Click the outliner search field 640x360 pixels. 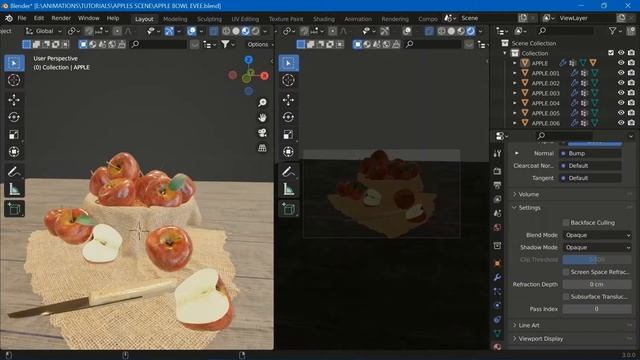pyautogui.click(x=565, y=31)
